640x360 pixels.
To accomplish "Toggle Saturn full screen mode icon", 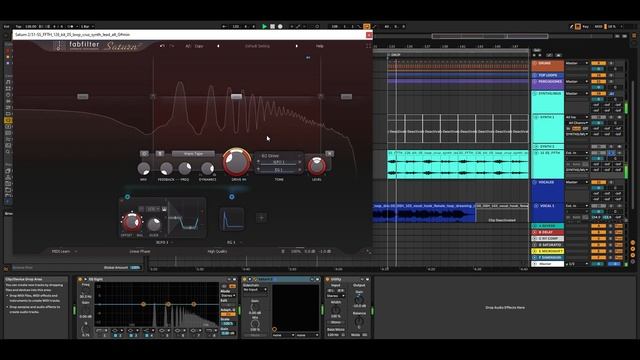I will click(368, 46).
